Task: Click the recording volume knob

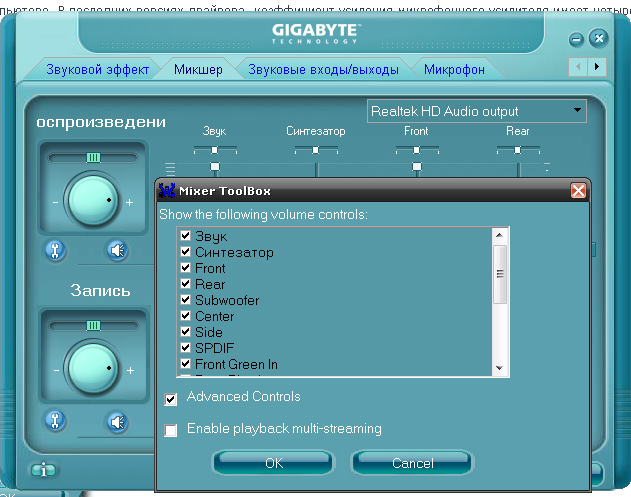Action: [x=93, y=368]
